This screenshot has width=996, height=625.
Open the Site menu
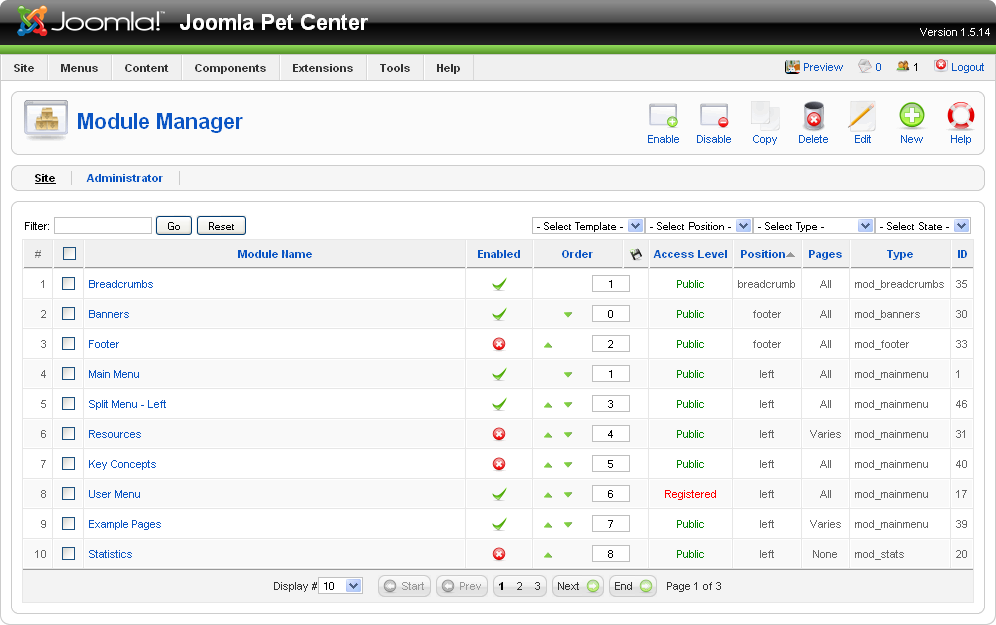[x=24, y=68]
